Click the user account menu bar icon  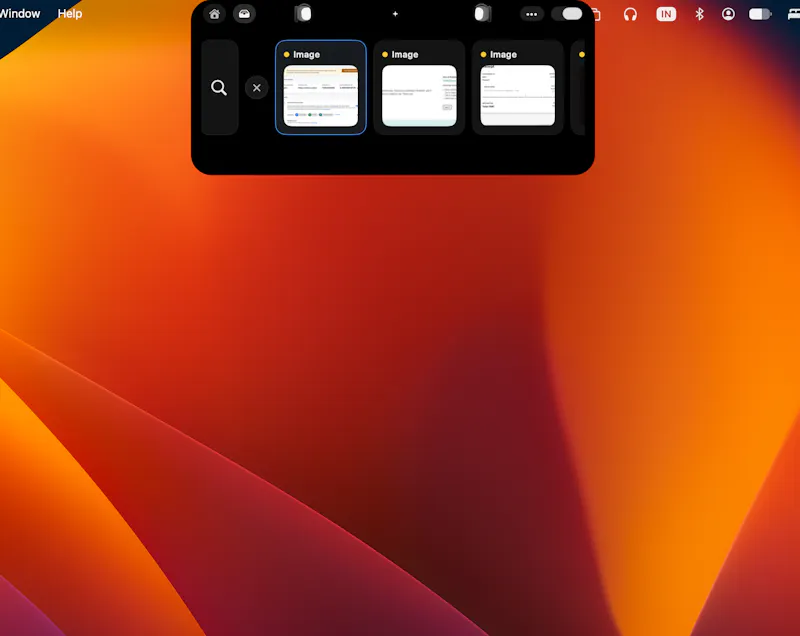(728, 14)
